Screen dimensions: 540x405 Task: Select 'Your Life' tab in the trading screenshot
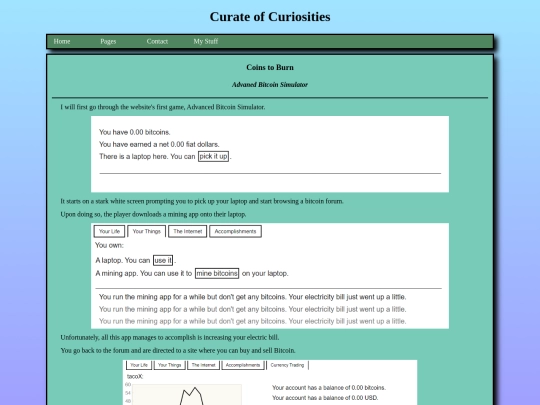pyautogui.click(x=139, y=365)
